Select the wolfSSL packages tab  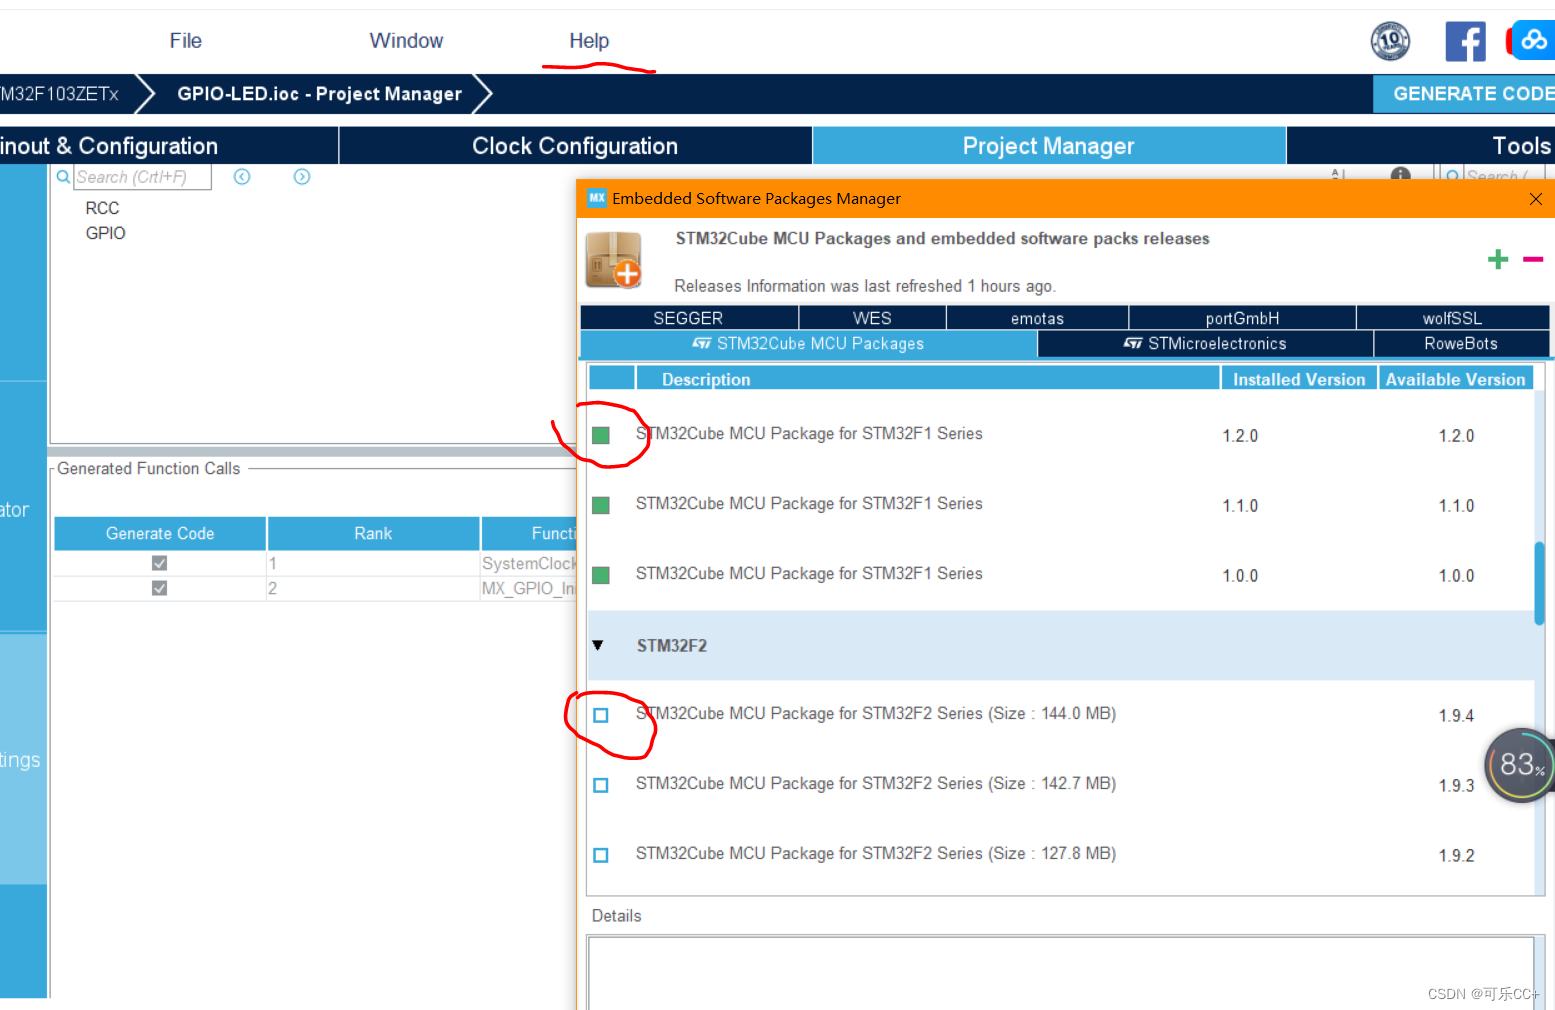click(x=1452, y=318)
